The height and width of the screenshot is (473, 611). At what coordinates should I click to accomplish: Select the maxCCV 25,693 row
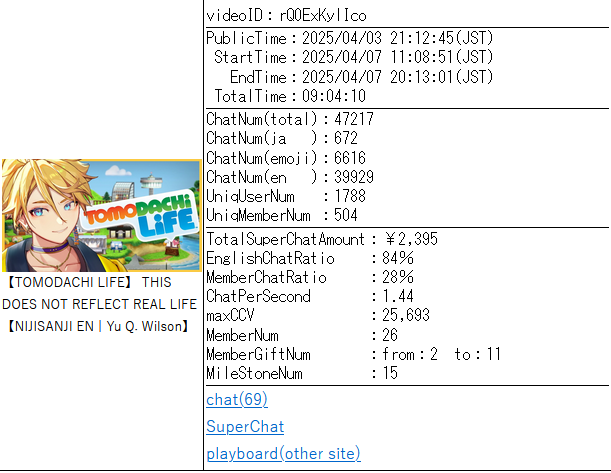(x=318, y=315)
